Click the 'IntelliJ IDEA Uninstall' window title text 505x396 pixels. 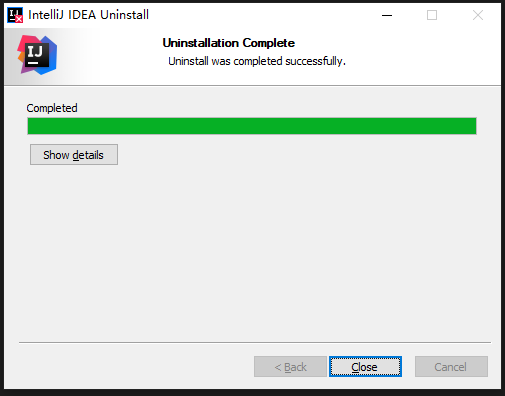pyautogui.click(x=88, y=15)
